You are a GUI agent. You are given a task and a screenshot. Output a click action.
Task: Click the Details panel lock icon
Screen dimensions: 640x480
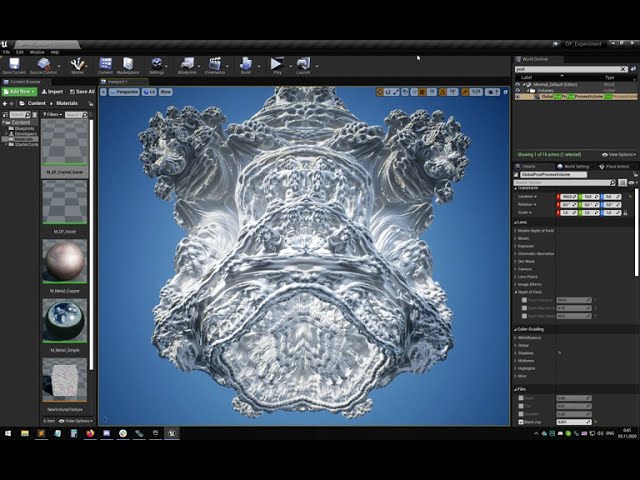click(x=635, y=174)
